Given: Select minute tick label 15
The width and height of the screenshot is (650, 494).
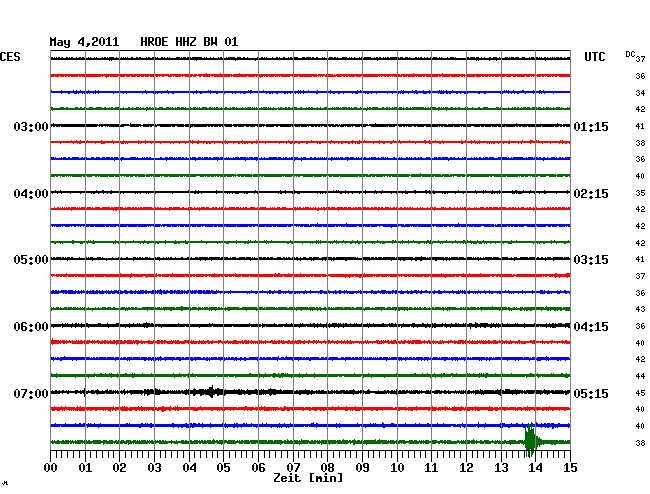Looking at the screenshot, I should (570, 468).
